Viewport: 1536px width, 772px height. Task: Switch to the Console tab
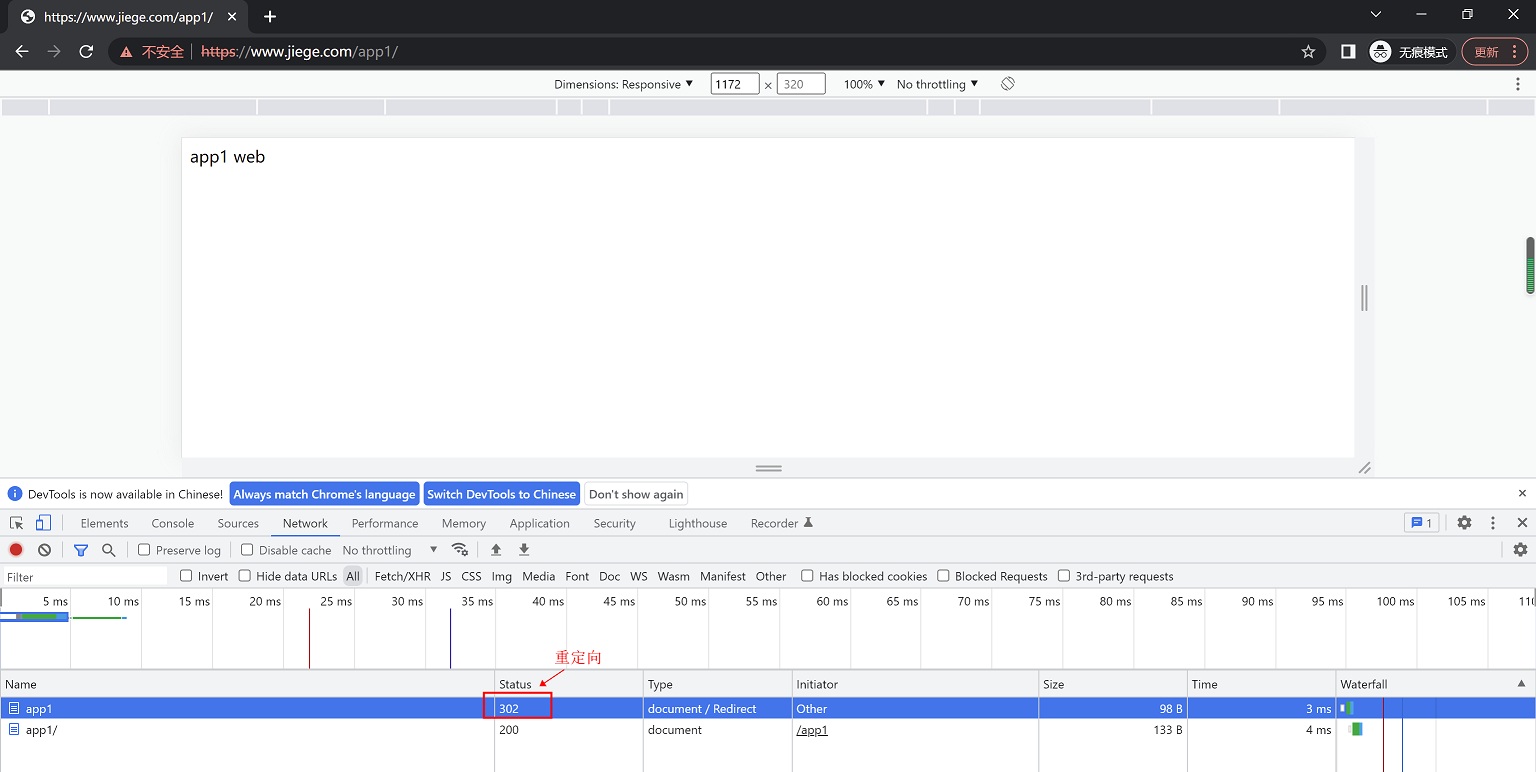[x=173, y=523]
